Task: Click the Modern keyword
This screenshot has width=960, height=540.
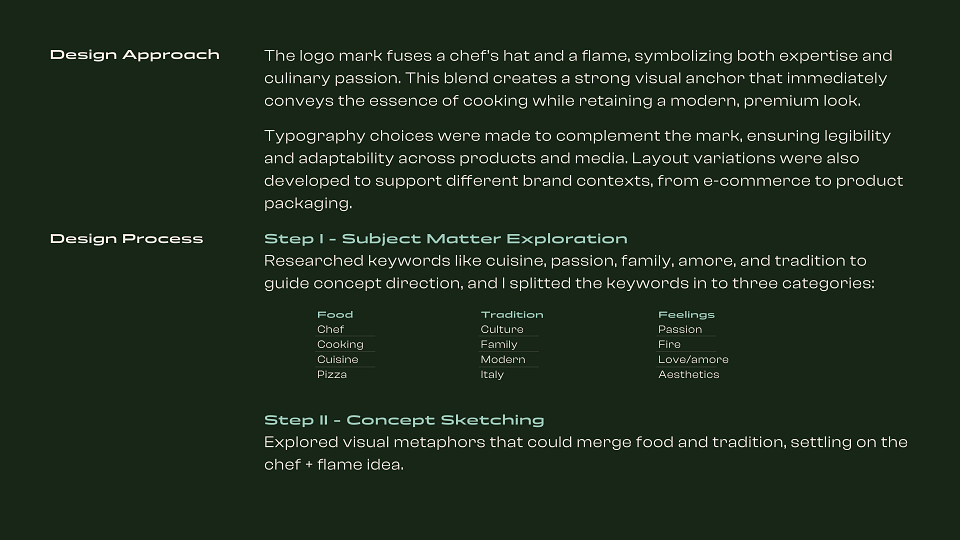Action: point(503,359)
